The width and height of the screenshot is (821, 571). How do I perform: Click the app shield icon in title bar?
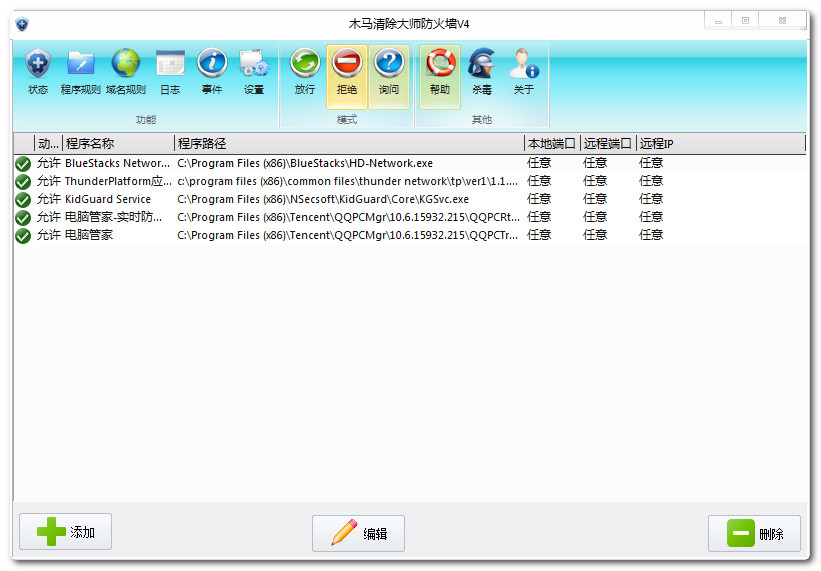[x=22, y=24]
